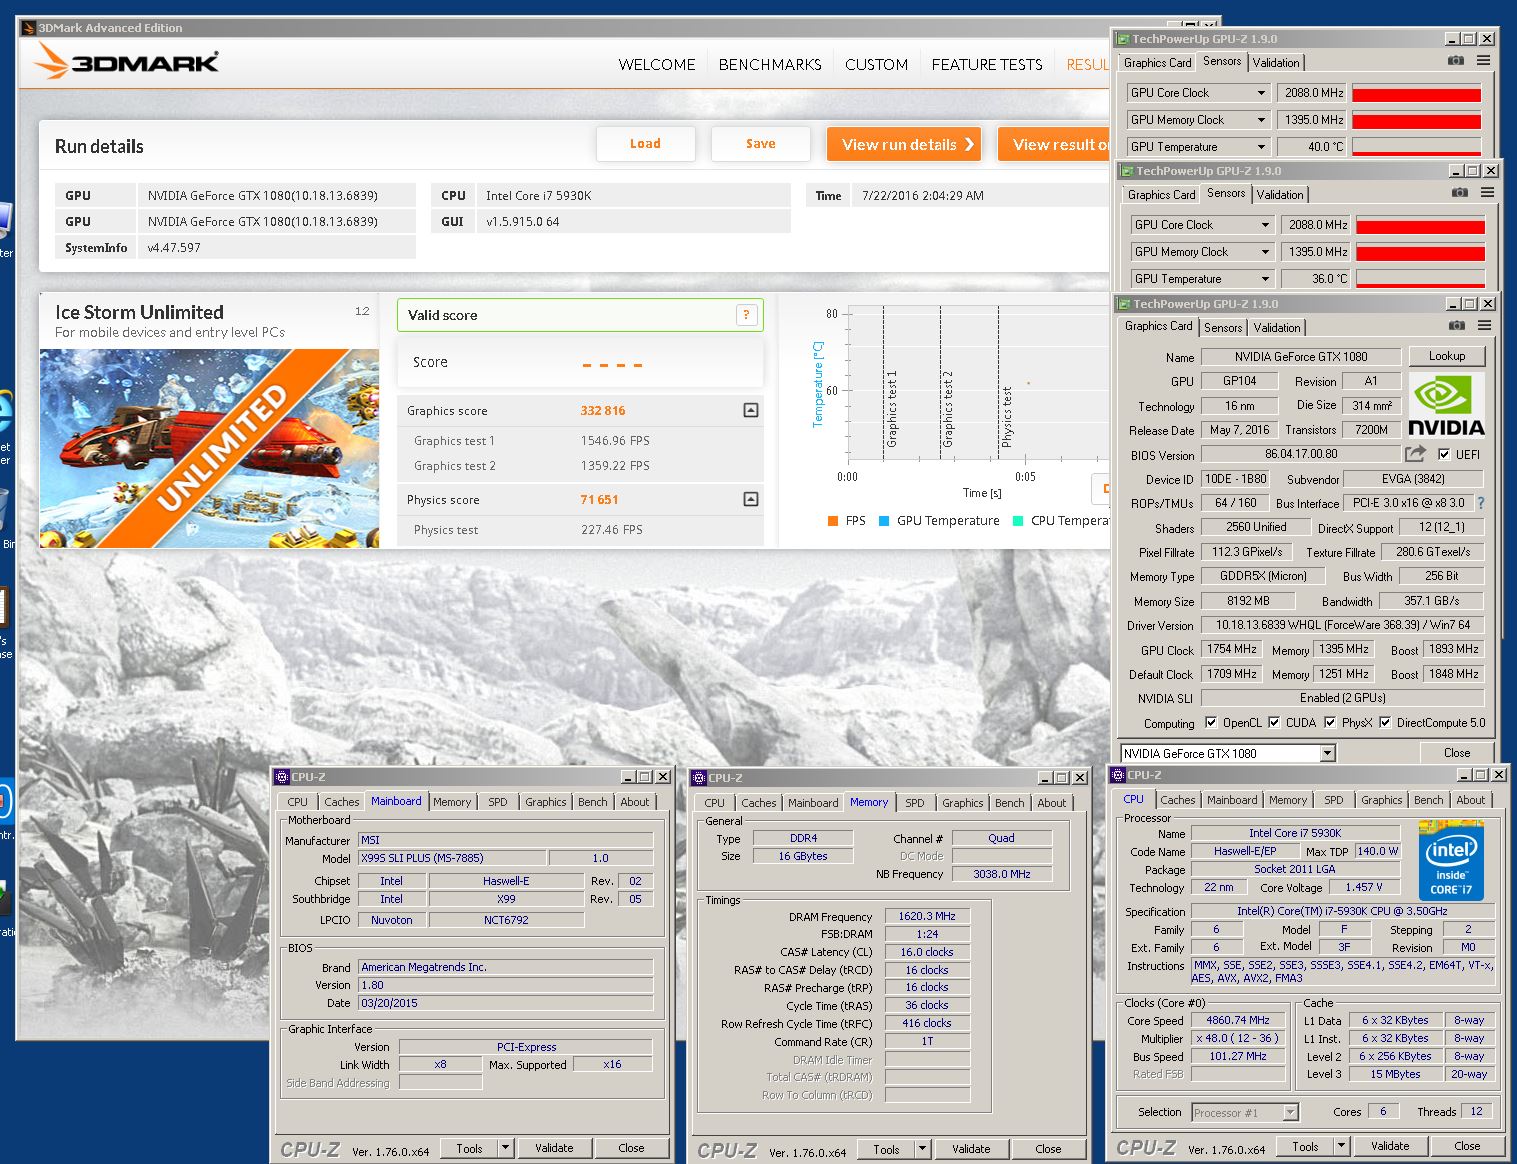Click title bar icon of CPU-Z Memory window
Screen dimensions: 1517x1164
(x=699, y=778)
